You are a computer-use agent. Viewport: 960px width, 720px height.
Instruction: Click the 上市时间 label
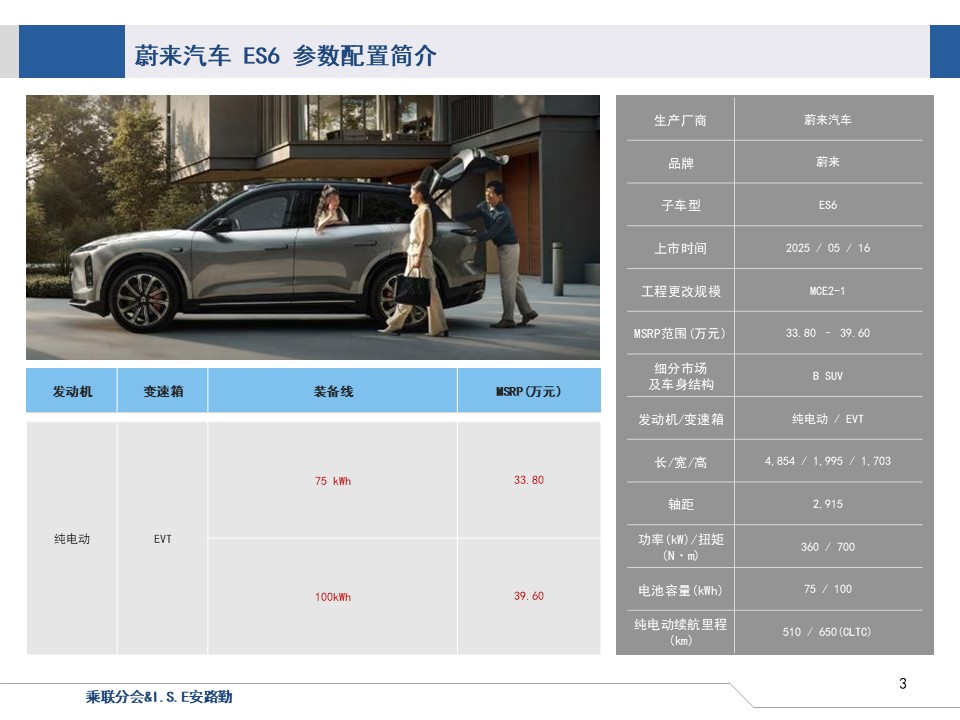680,249
